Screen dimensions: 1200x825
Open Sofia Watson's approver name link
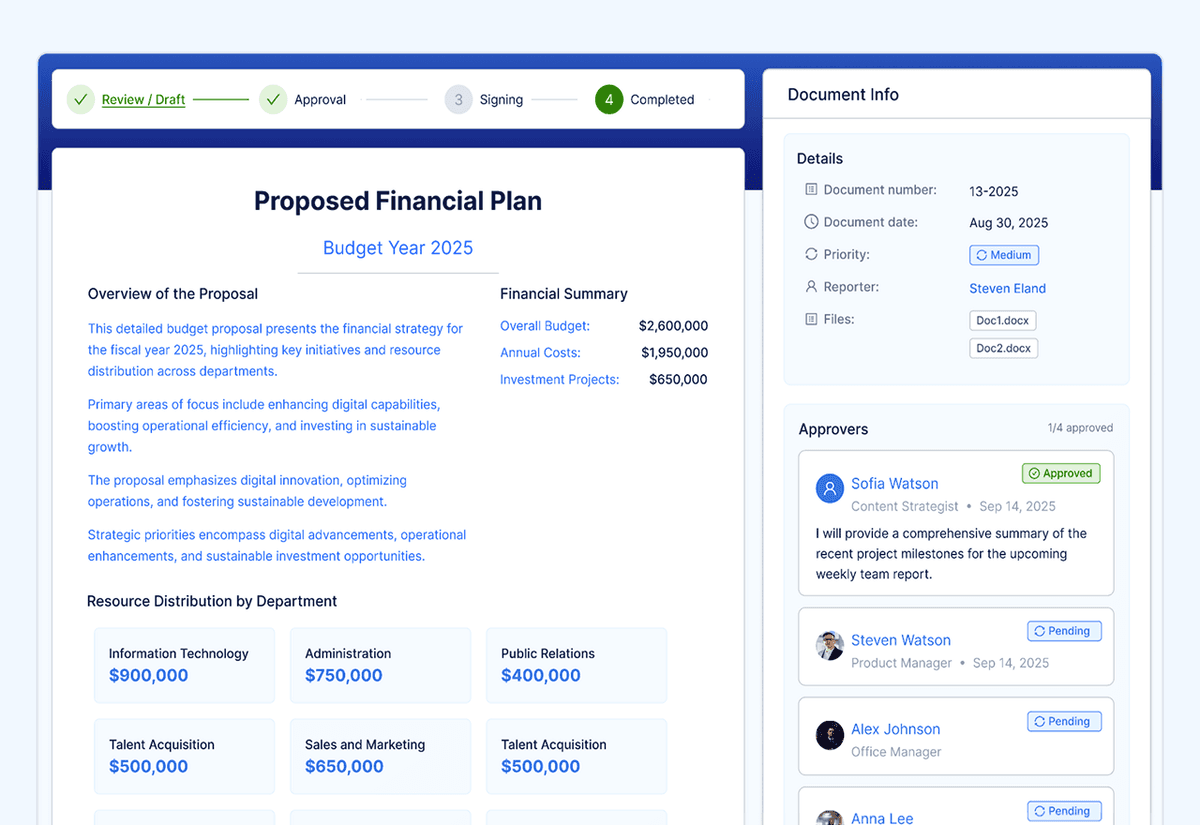point(894,483)
